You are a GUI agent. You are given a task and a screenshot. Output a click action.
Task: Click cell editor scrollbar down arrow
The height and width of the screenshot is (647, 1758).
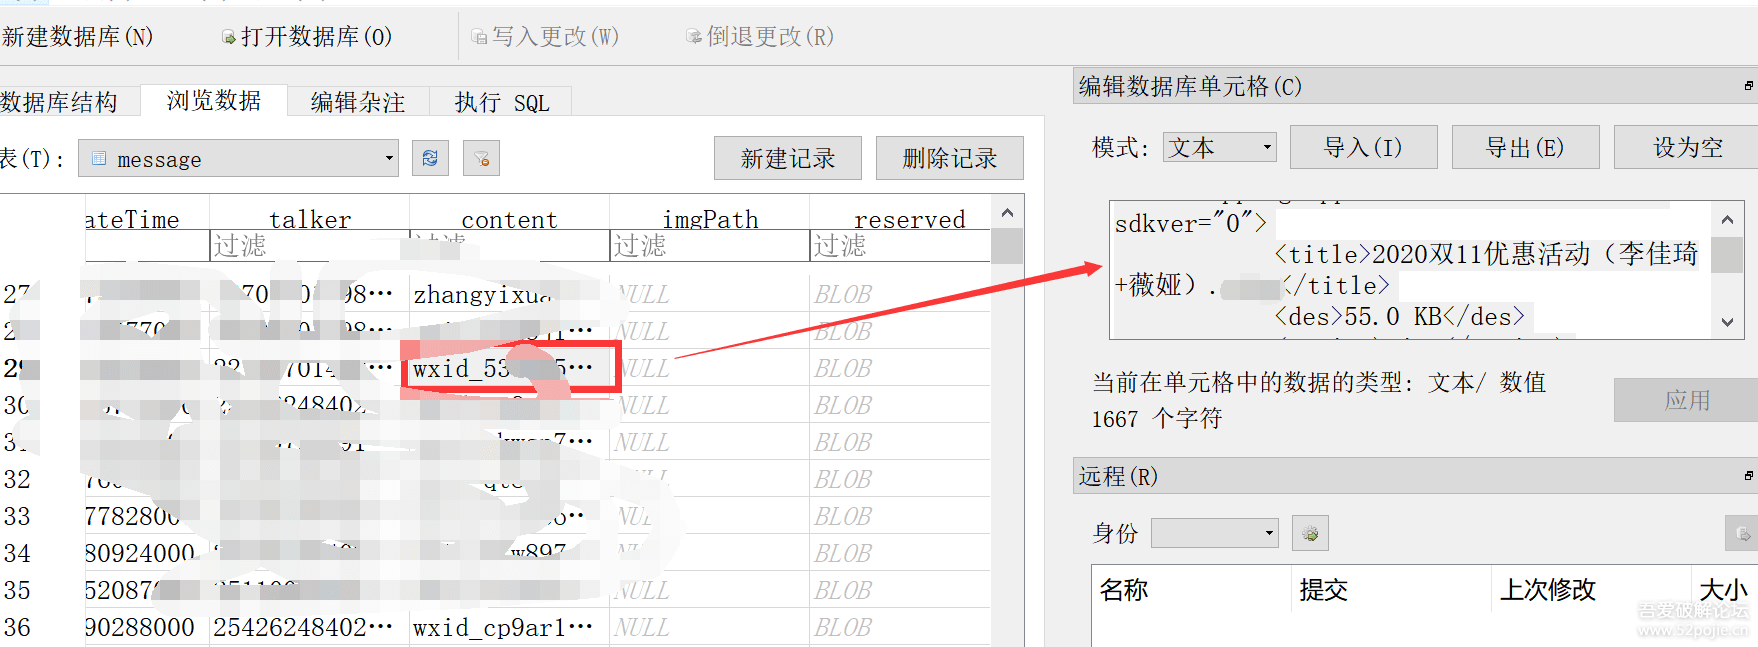click(1727, 322)
